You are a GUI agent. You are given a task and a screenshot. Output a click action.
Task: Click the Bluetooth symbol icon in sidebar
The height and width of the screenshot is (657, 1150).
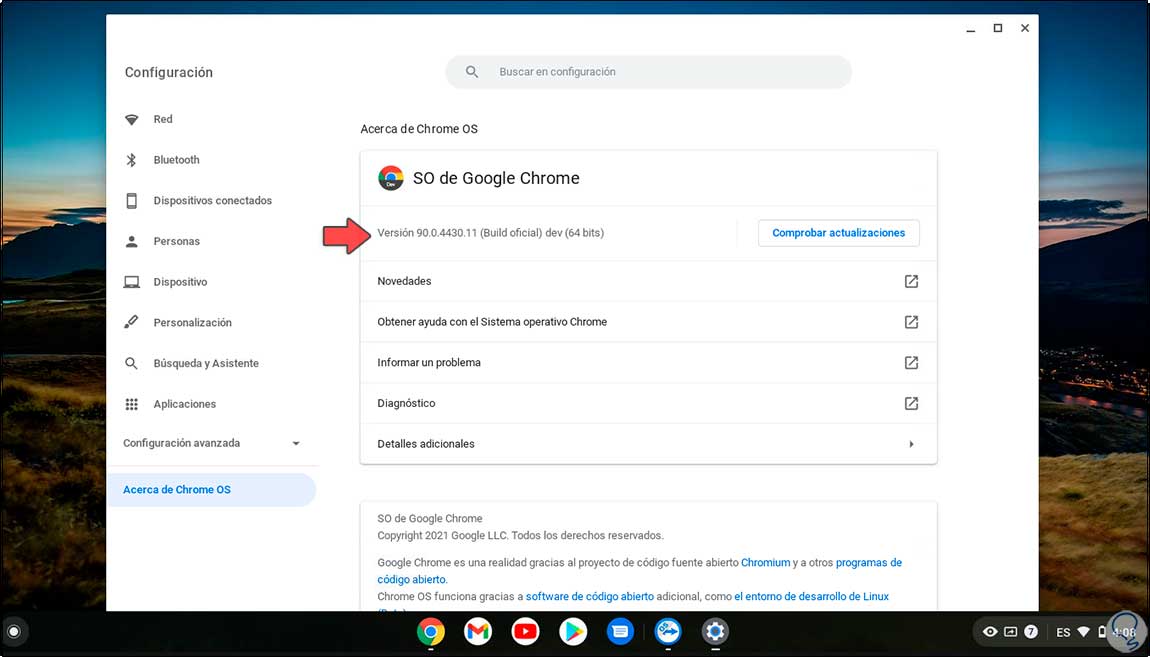click(x=131, y=160)
